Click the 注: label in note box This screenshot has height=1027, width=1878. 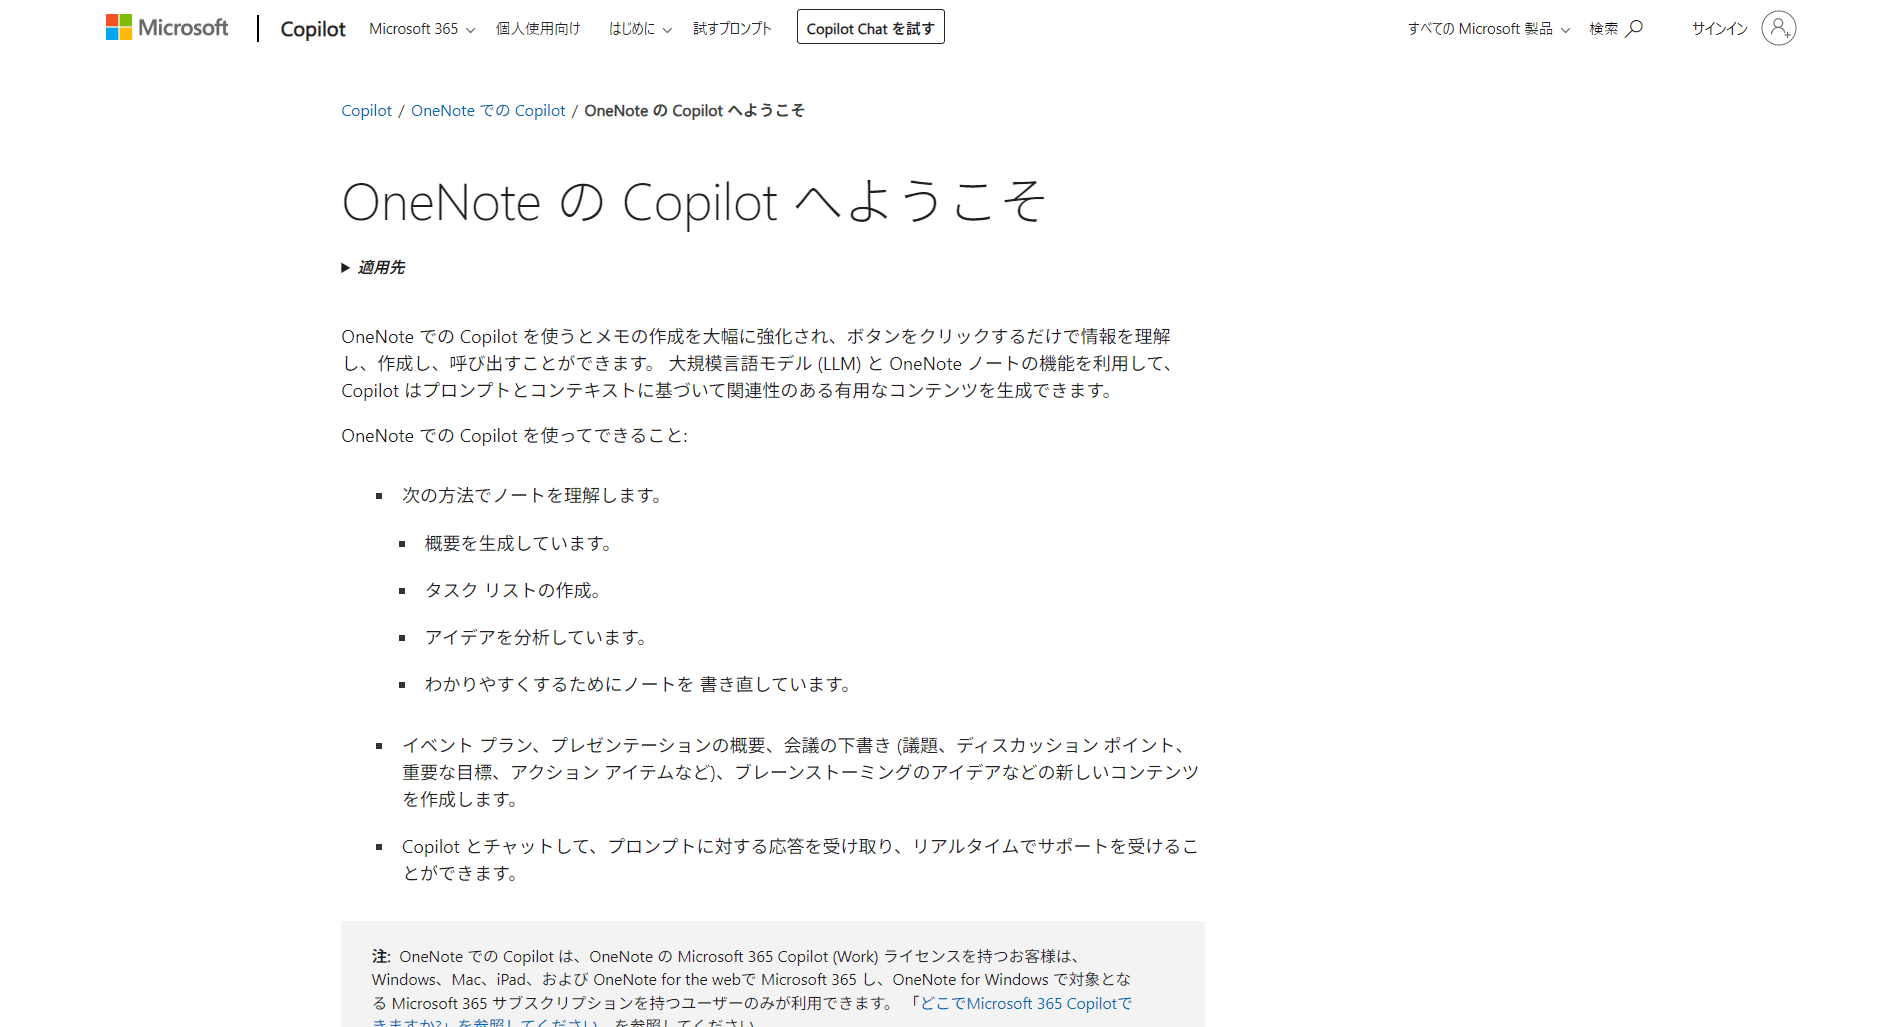(x=381, y=957)
